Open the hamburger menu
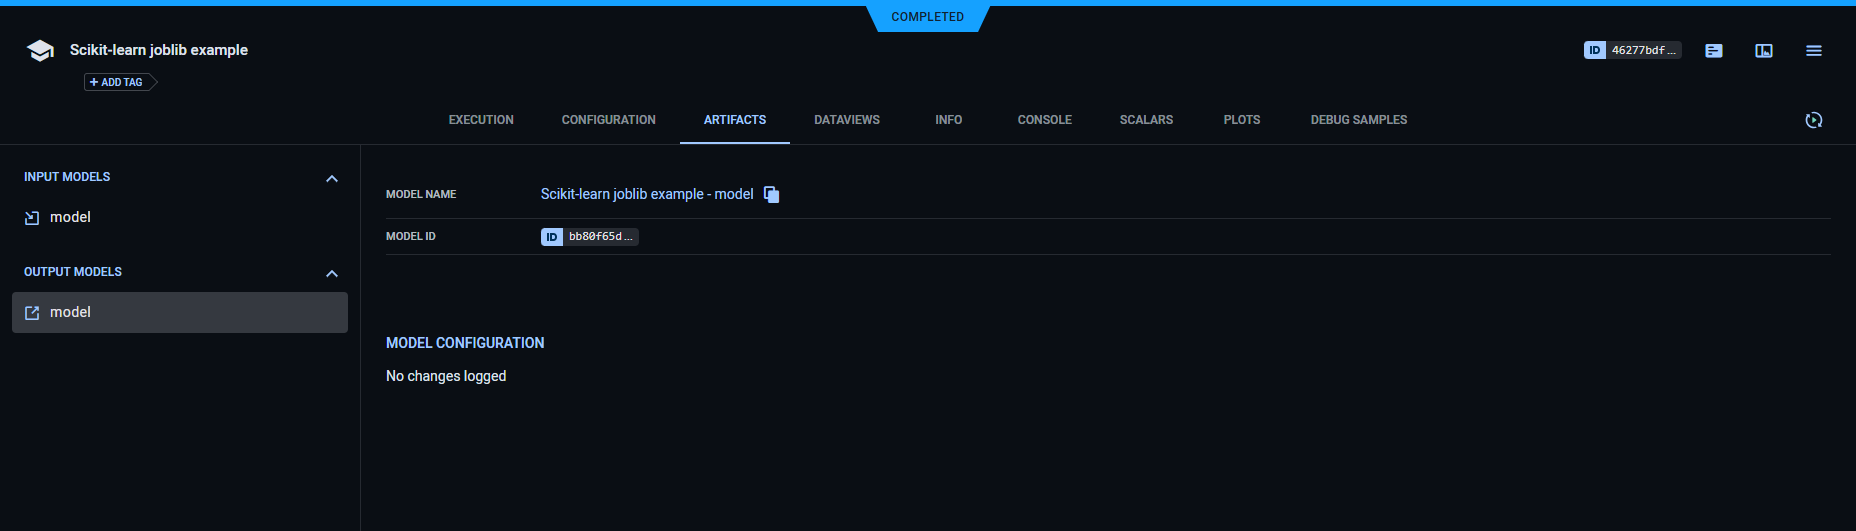Viewport: 1856px width, 531px height. (1813, 51)
